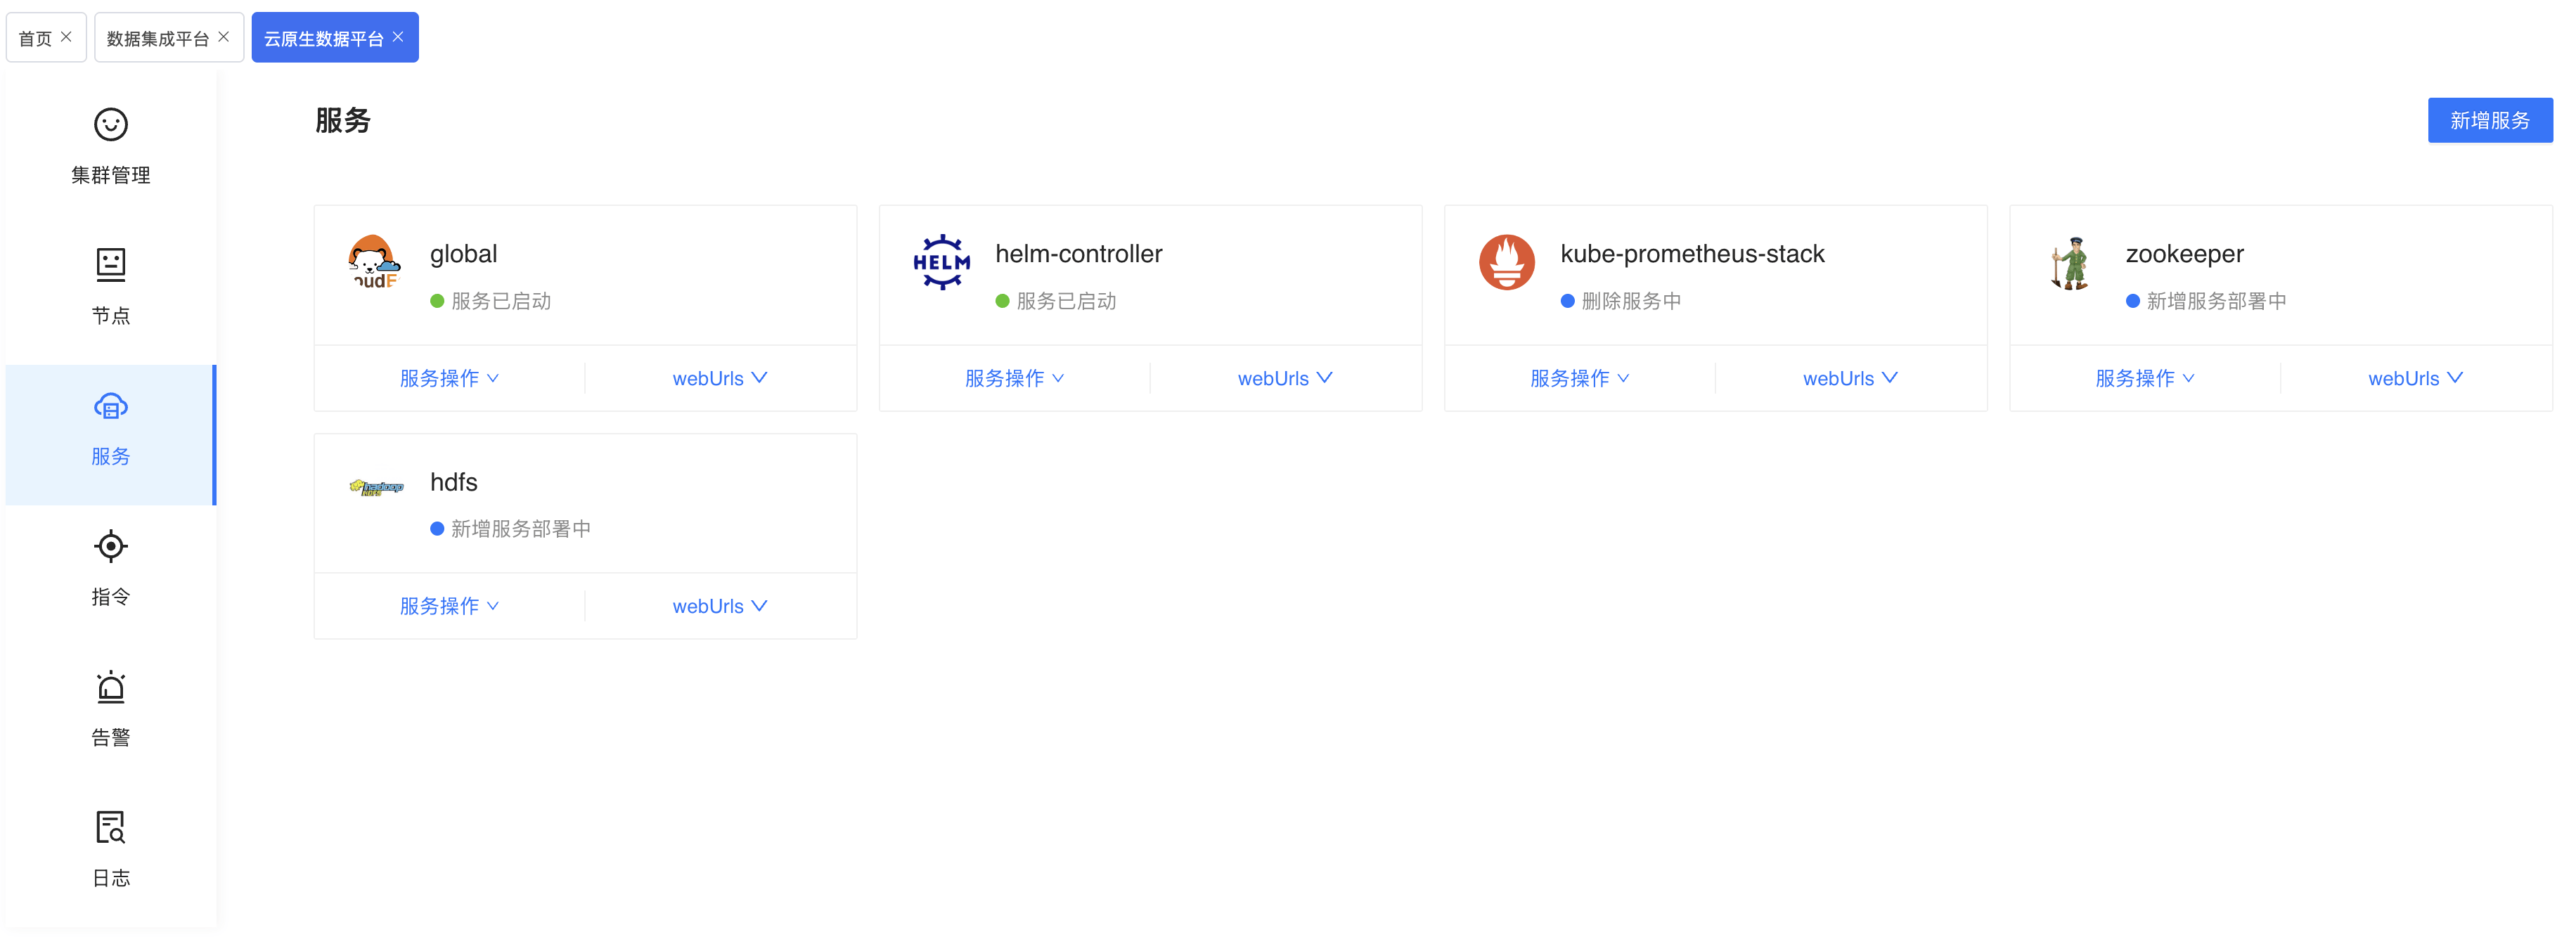Image resolution: width=2576 pixels, height=944 pixels.
Task: Open the 告警 alarm bell icon
Action: point(111,687)
